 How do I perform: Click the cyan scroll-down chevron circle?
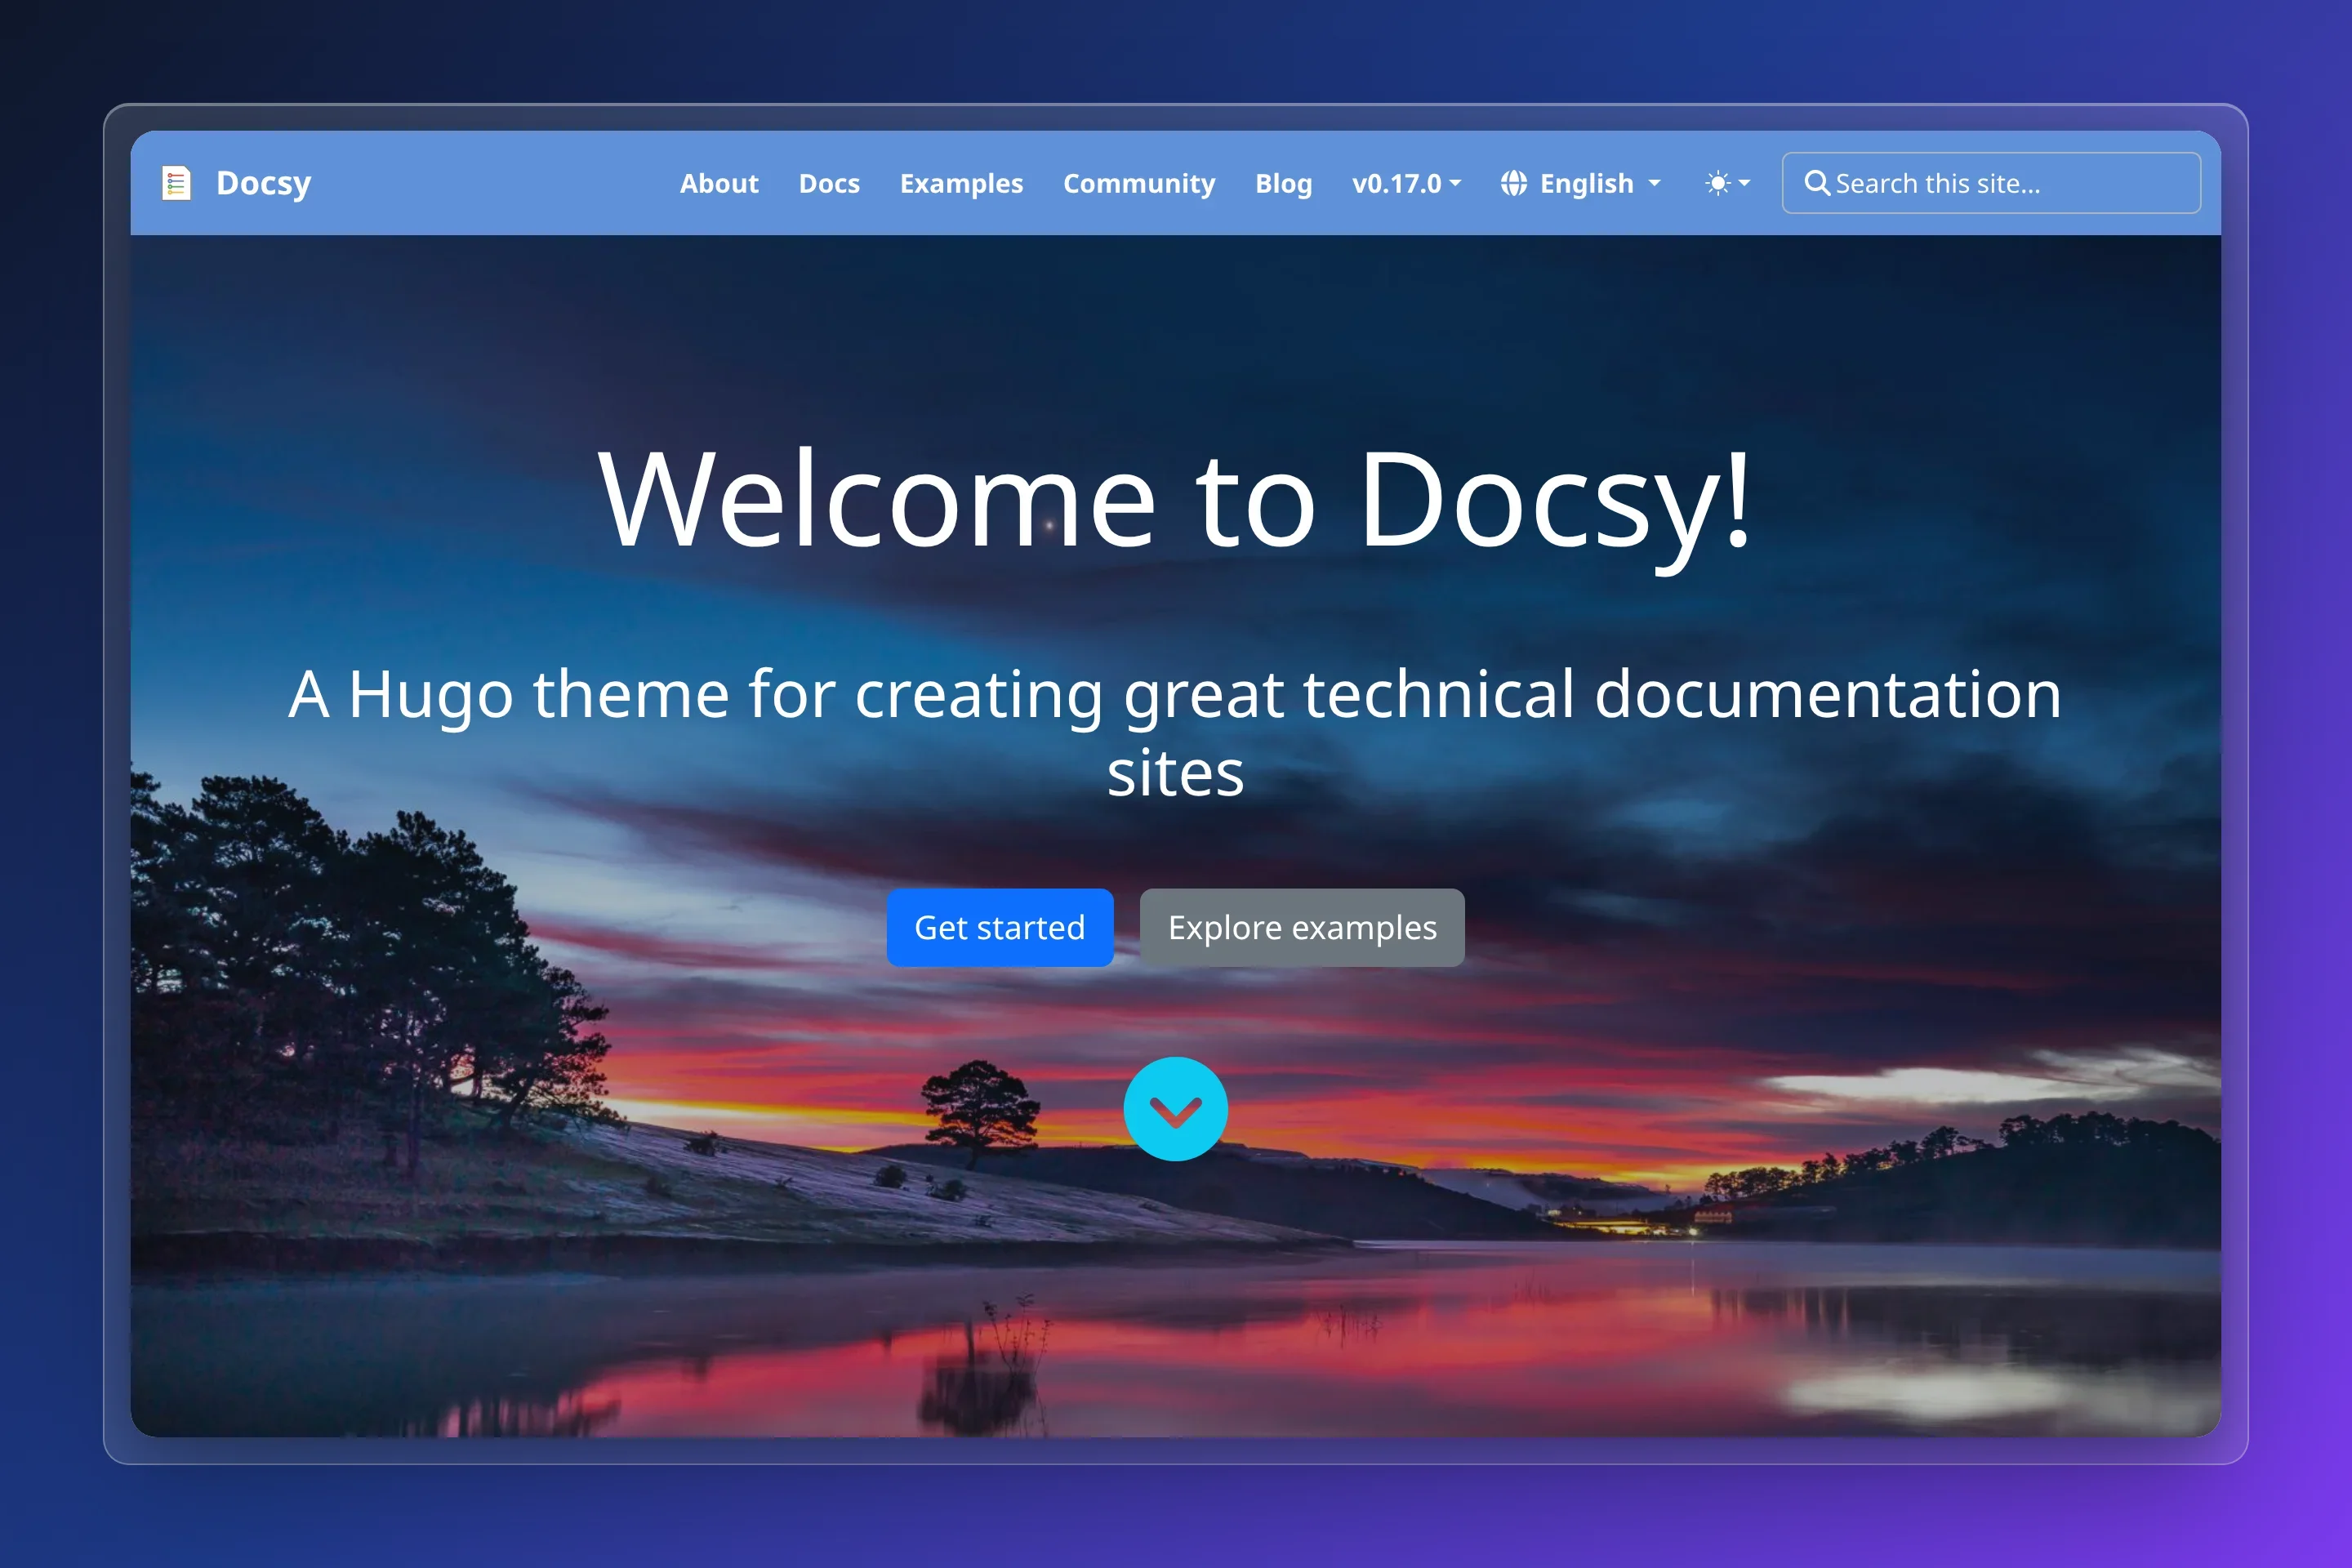click(x=1175, y=1109)
